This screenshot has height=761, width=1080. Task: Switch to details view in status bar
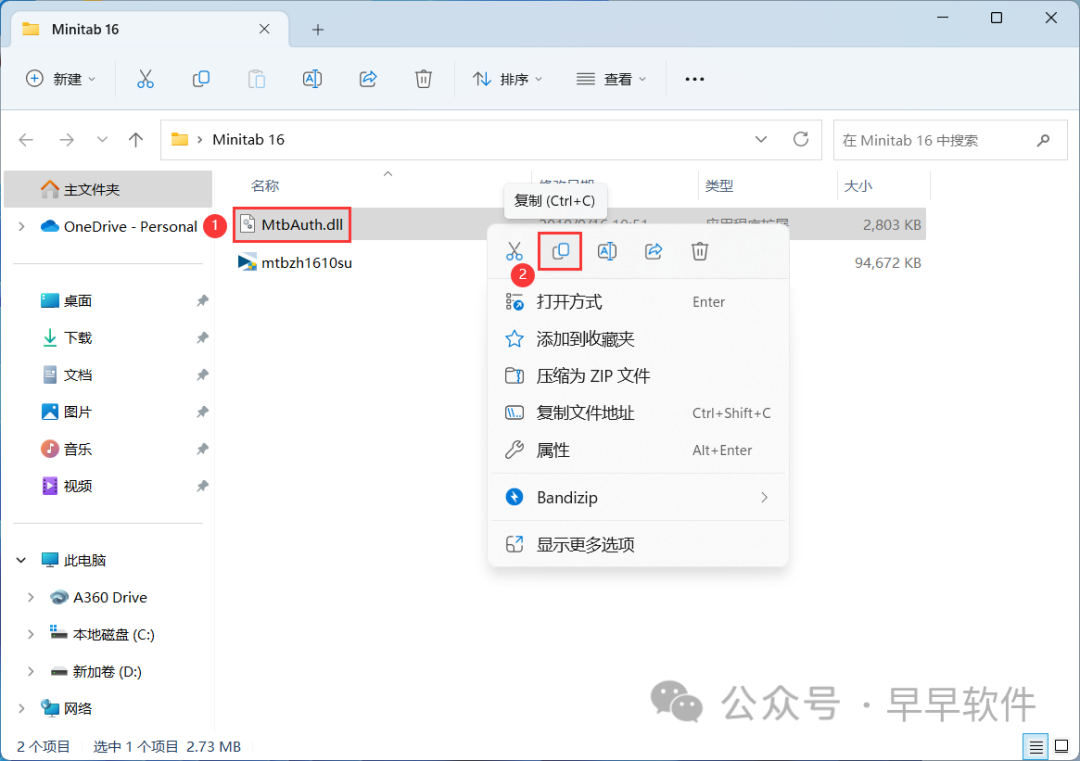1036,746
